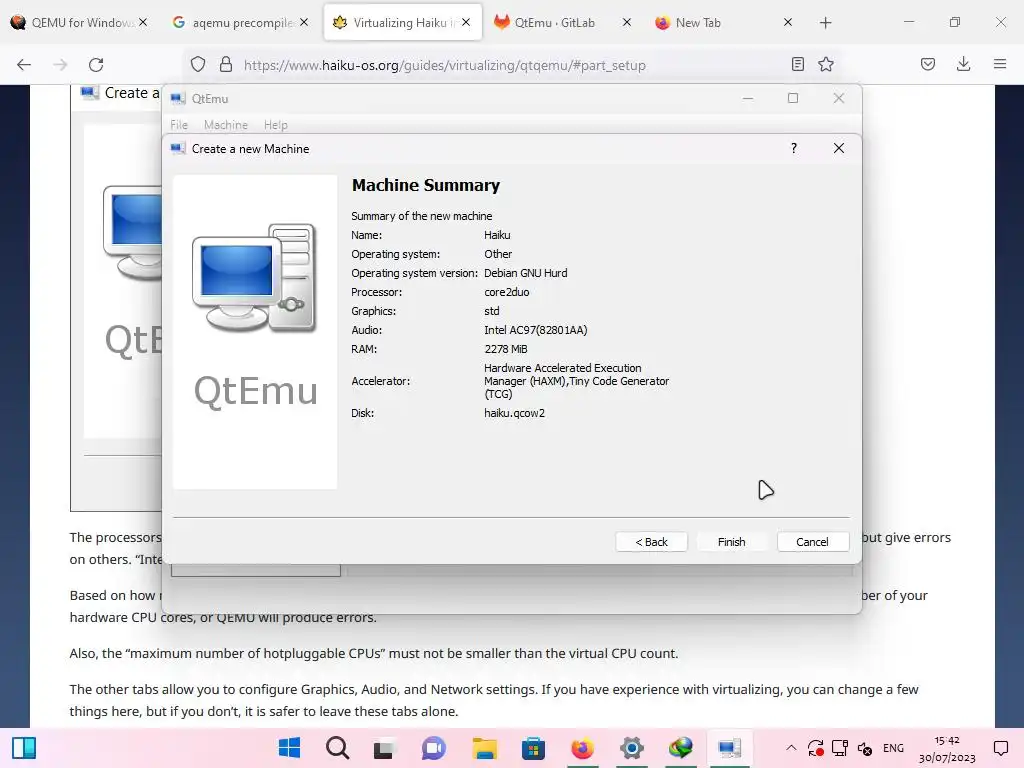Viewport: 1024px width, 768px height.
Task: Open the QtEmu Help menu
Action: (x=276, y=125)
